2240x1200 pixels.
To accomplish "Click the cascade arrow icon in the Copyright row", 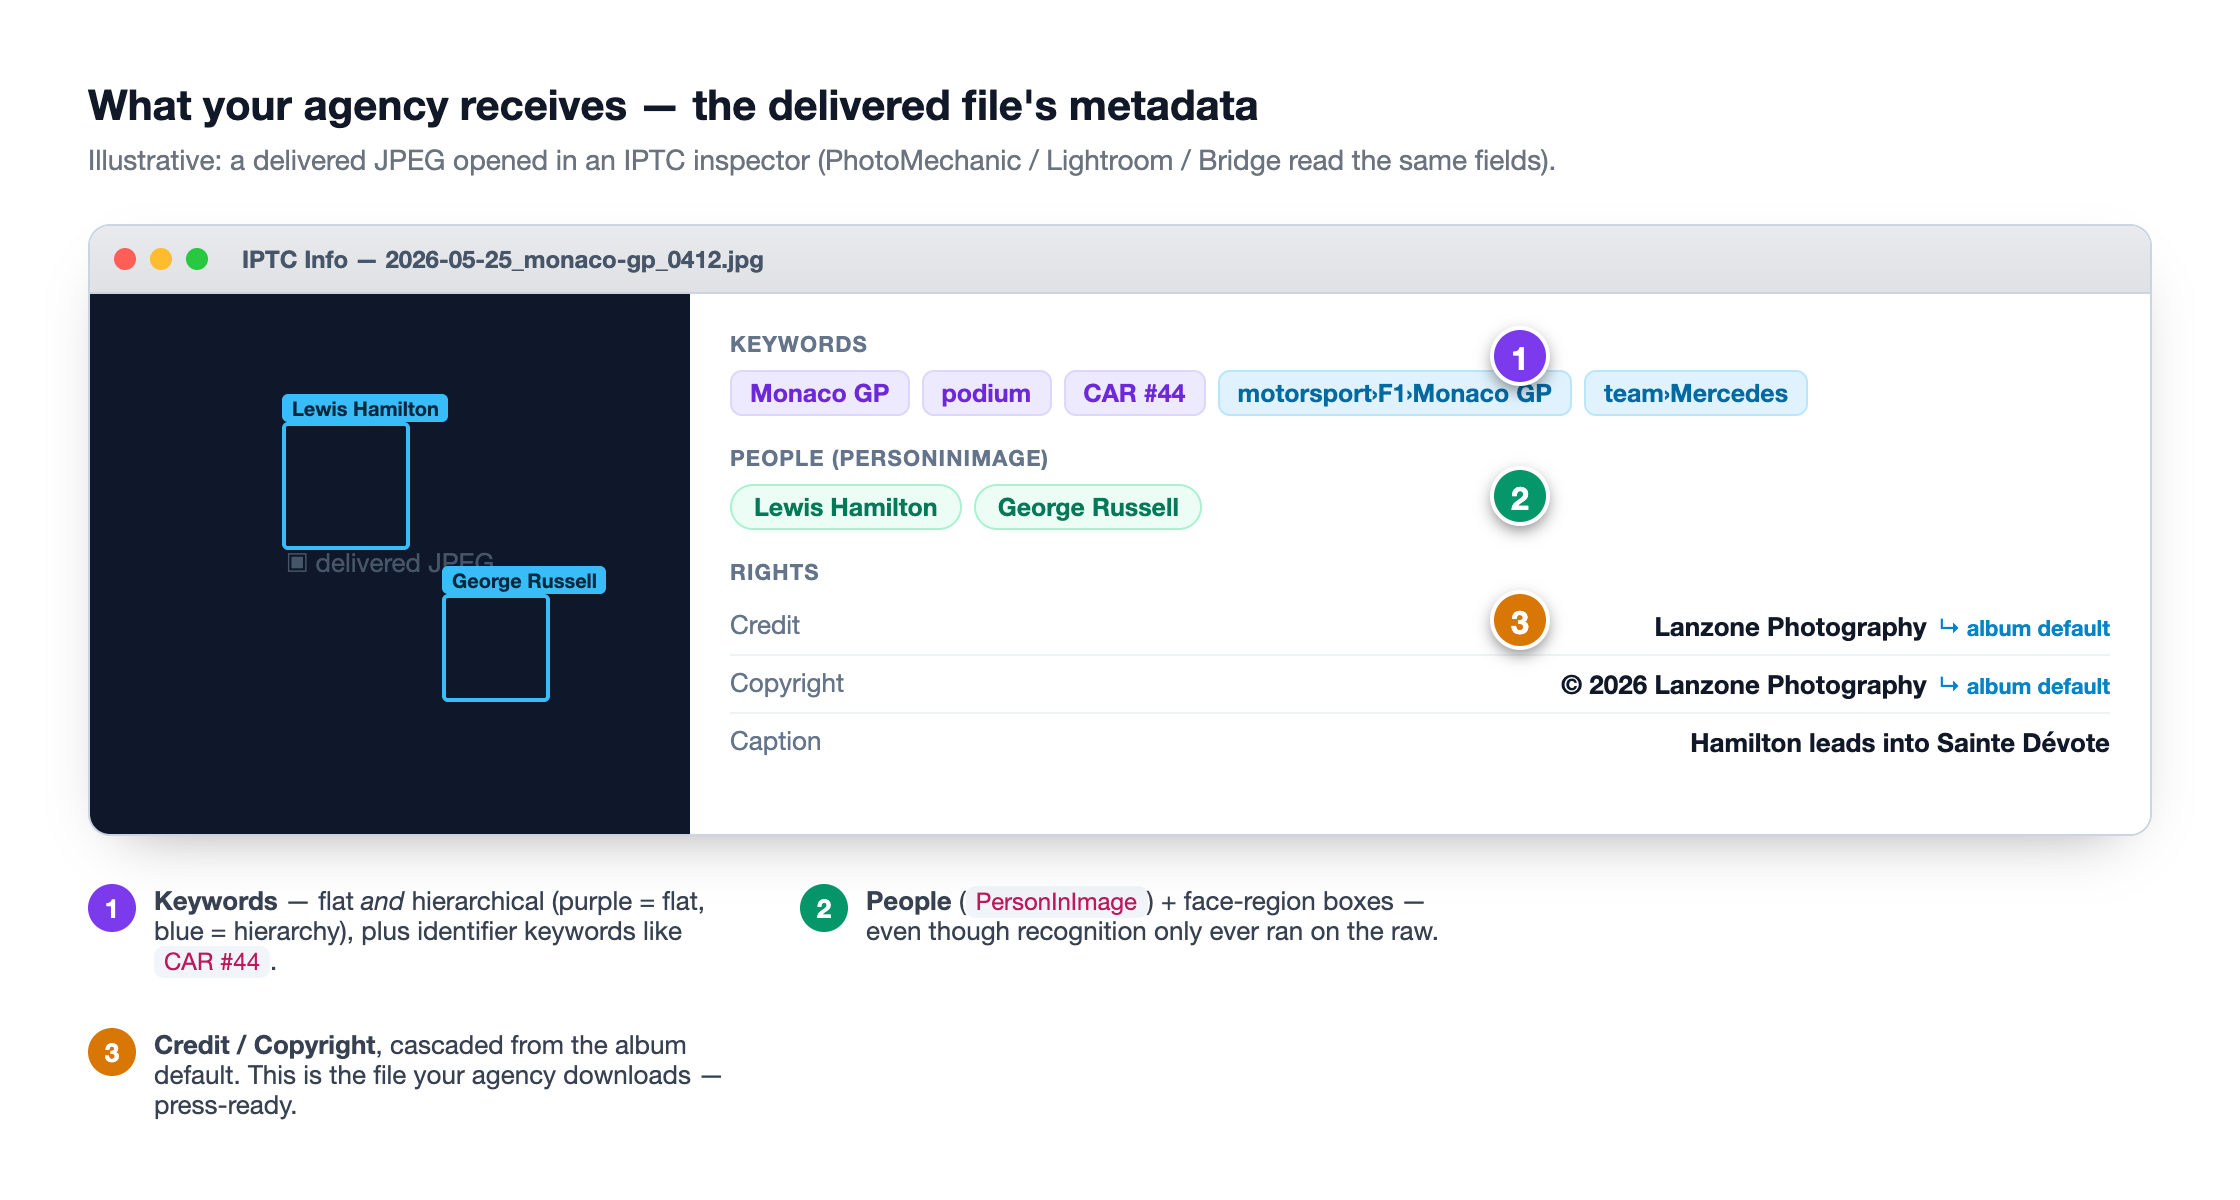I will pyautogui.click(x=1949, y=685).
